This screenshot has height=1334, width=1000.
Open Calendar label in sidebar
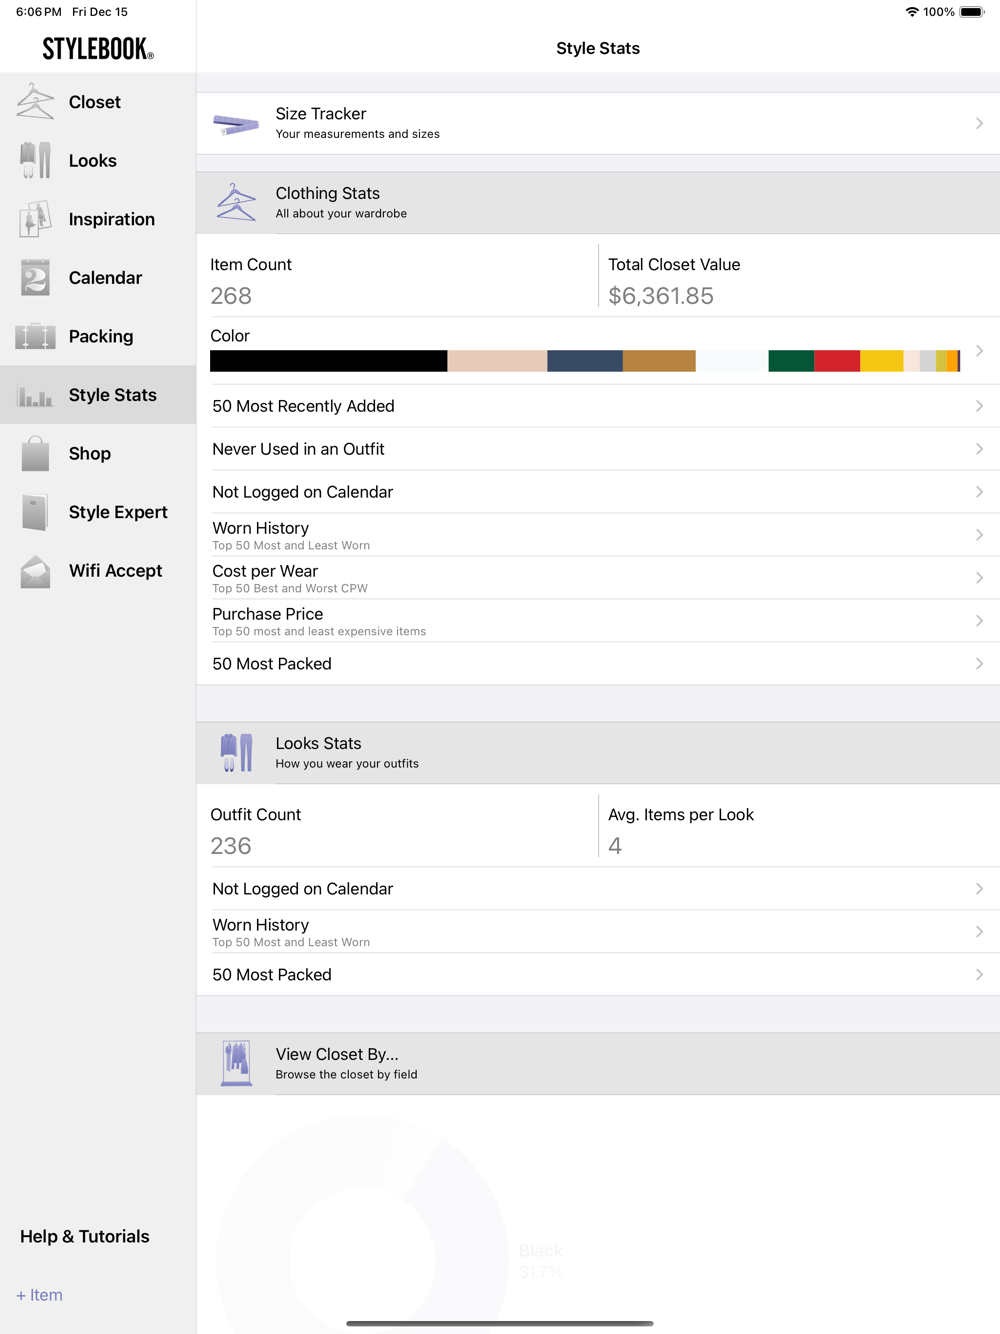pos(105,277)
